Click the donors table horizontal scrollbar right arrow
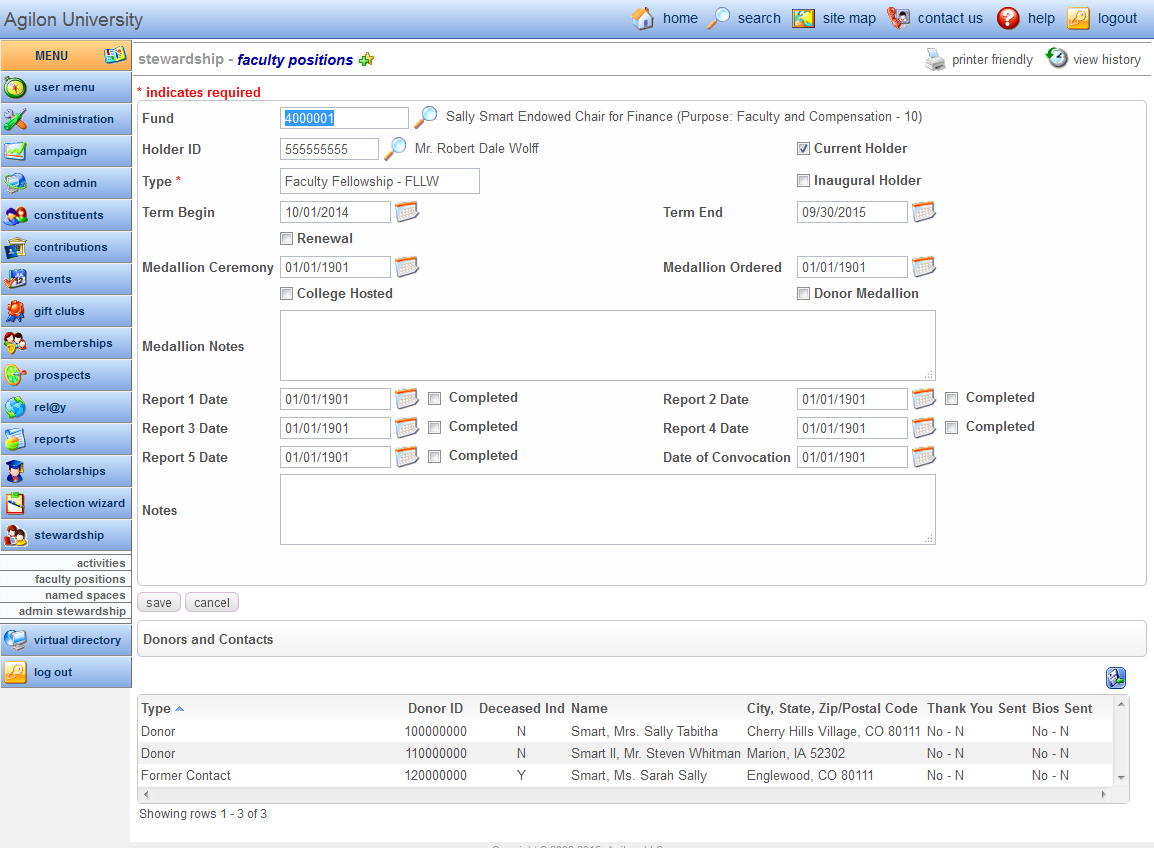Screen dimensions: 1154x848 (1103, 794)
